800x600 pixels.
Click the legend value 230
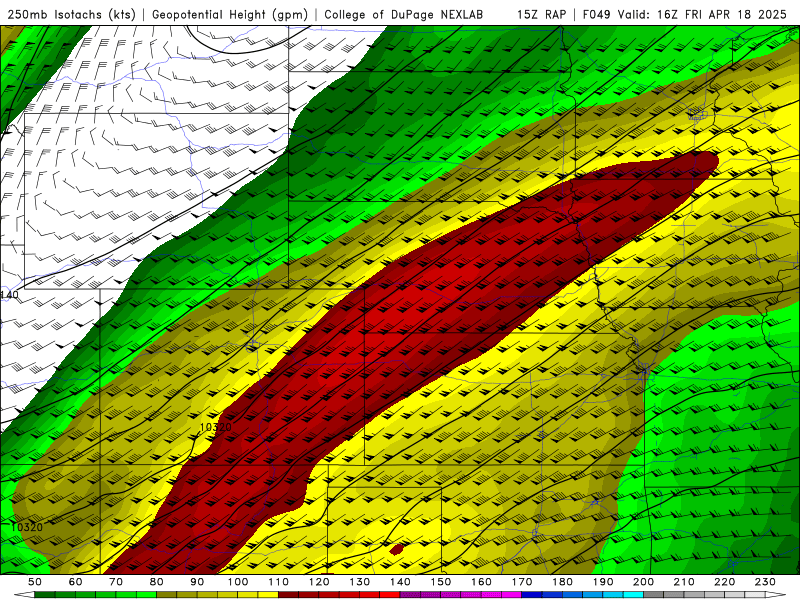(x=765, y=582)
